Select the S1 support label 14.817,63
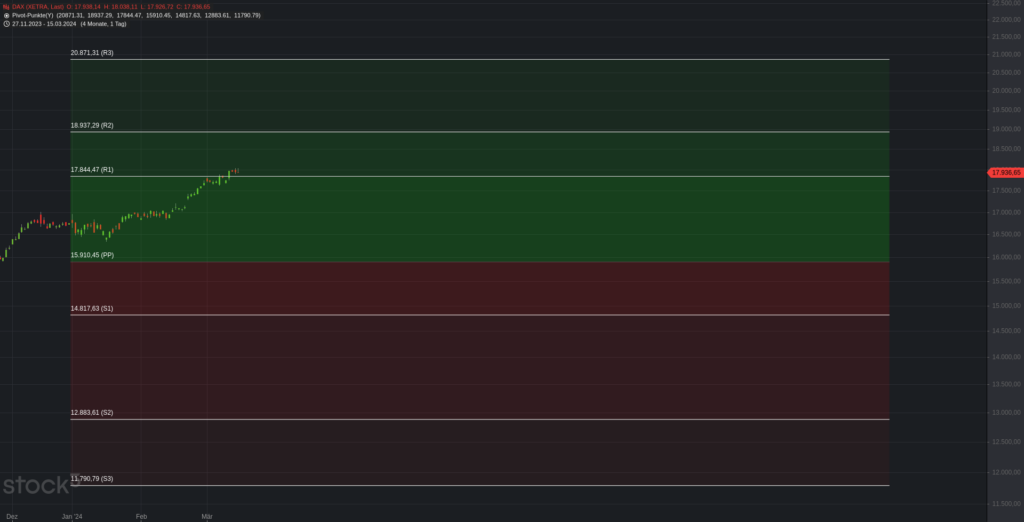This screenshot has height=522, width=1024. [x=92, y=309]
